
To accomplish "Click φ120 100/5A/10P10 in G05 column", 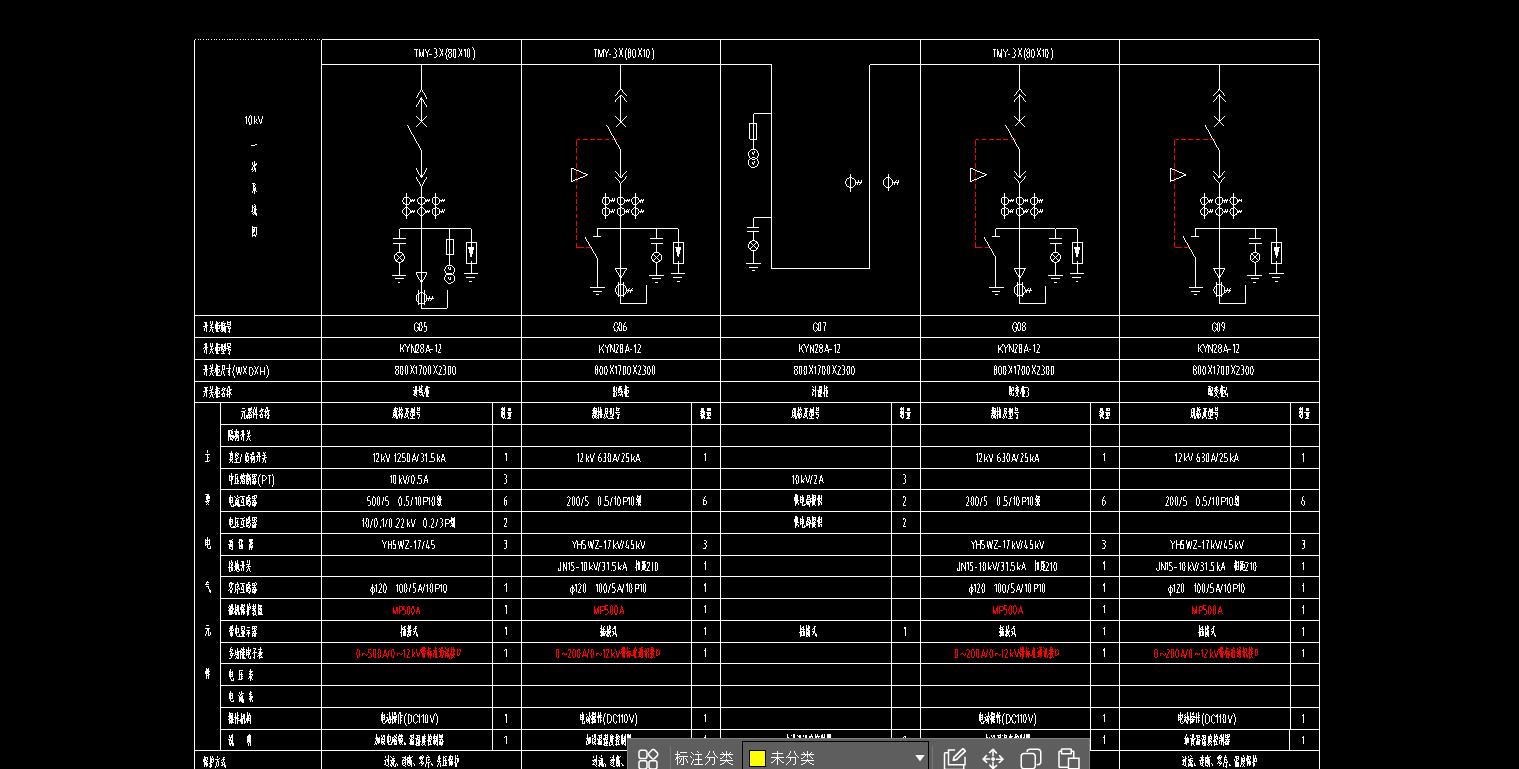I will 408,589.
